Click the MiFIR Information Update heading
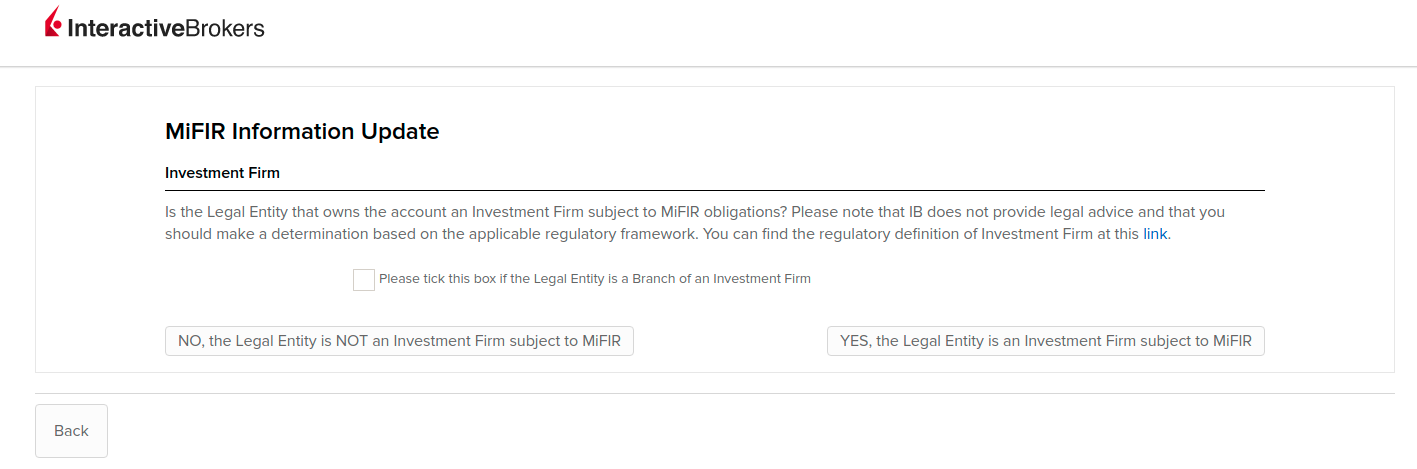Image resolution: width=1417 pixels, height=469 pixels. (302, 131)
